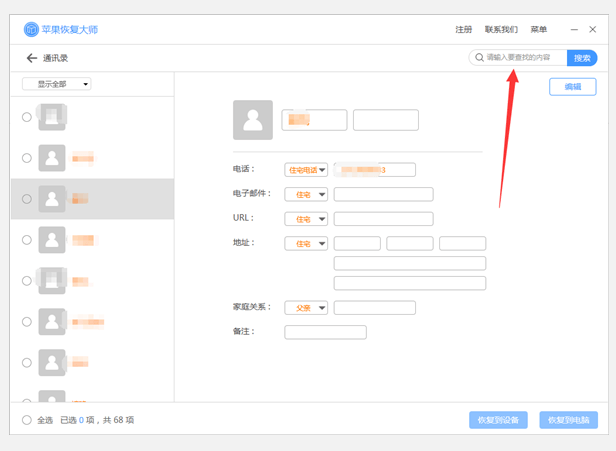The width and height of the screenshot is (616, 451).
Task: Click the 苹果恢复大师 app logo icon
Action: point(31,30)
